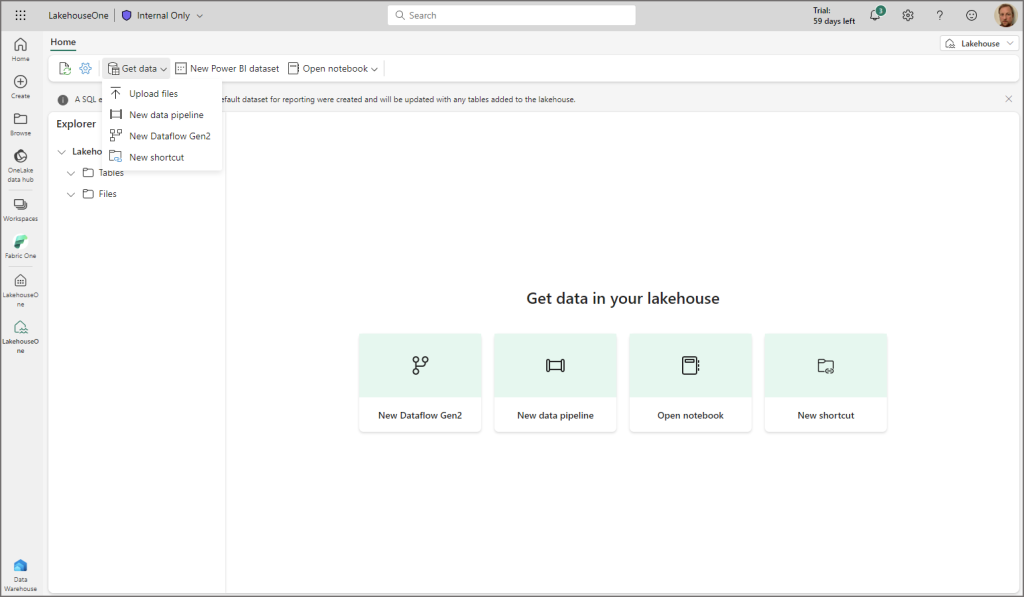Click the Trial 59 days left text

834,16
